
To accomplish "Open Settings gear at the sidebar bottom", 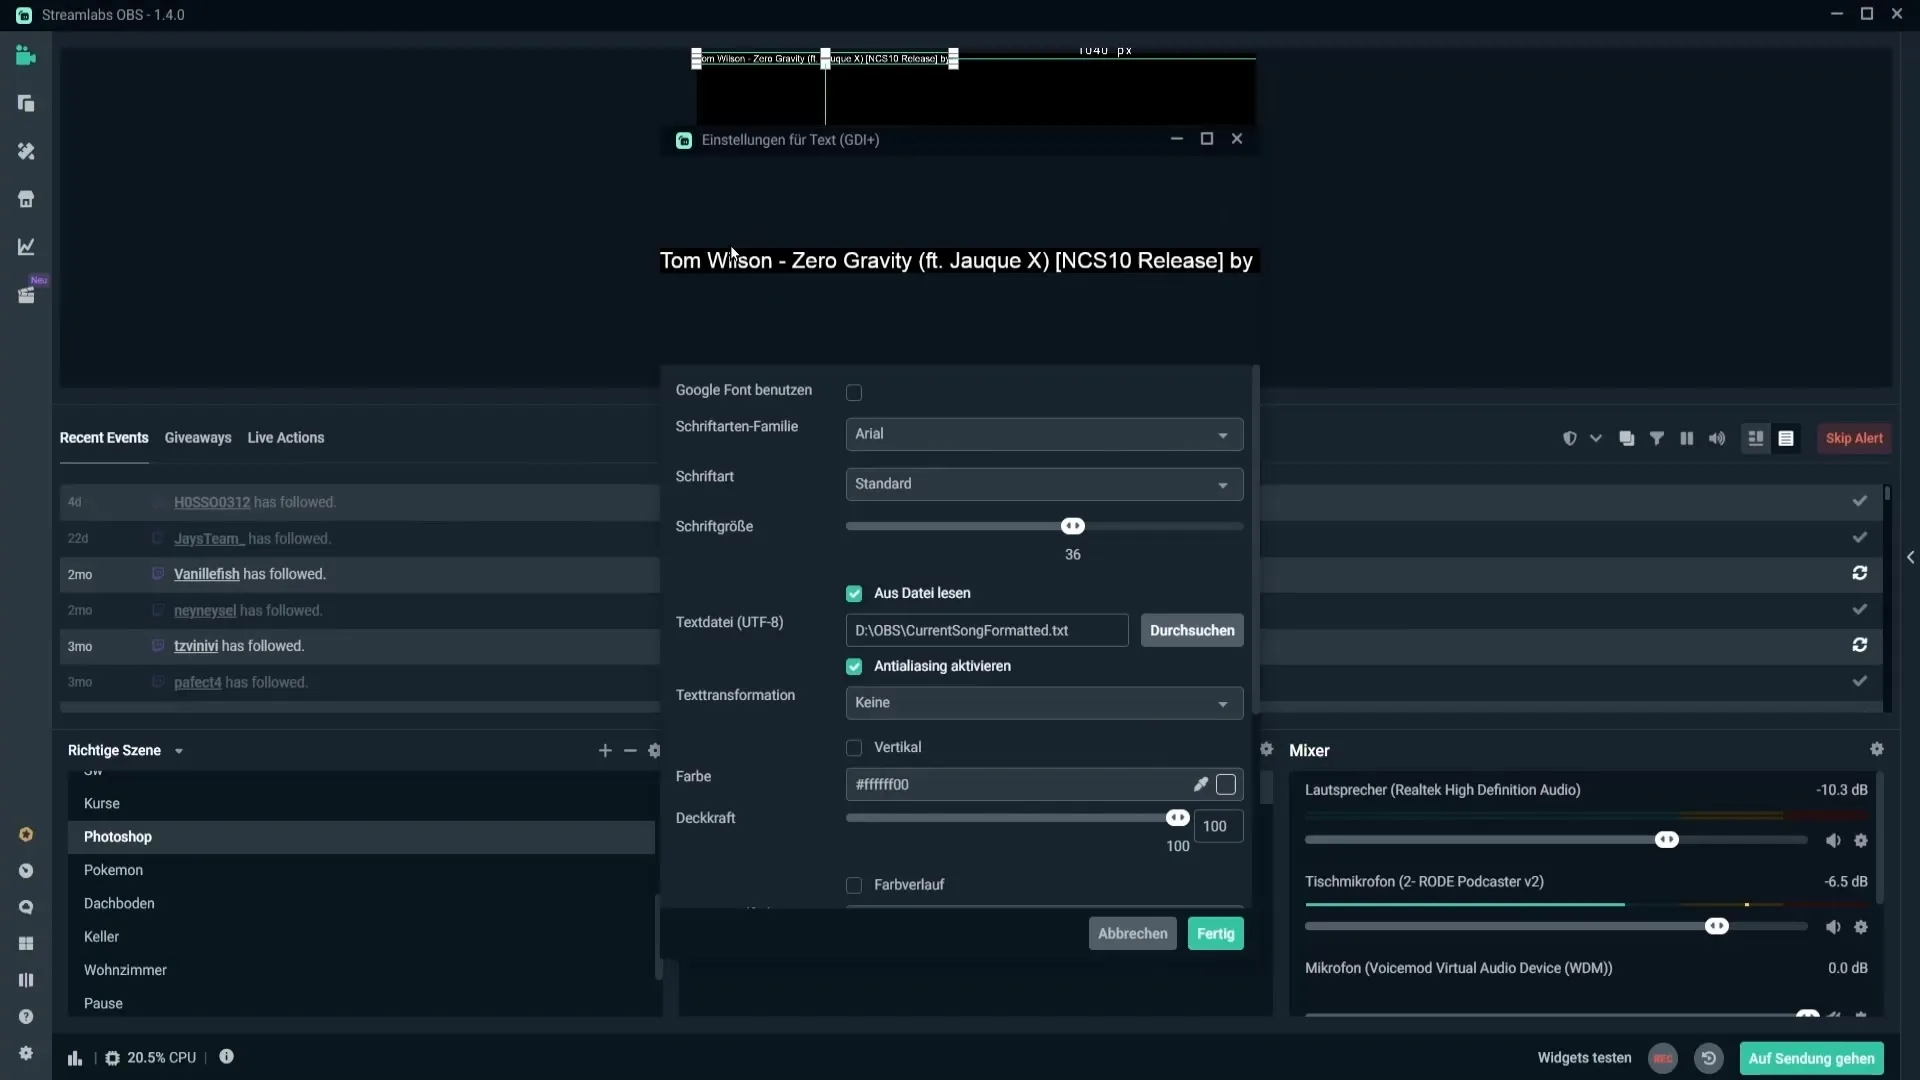I will [26, 1053].
